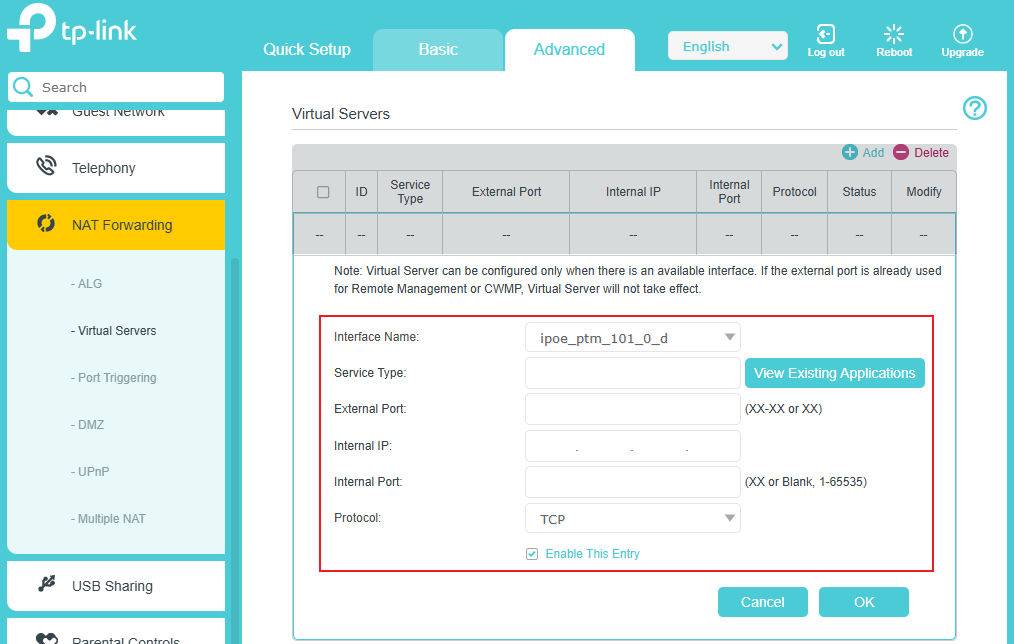Disable the Enable This Entry checkbox

pos(532,553)
